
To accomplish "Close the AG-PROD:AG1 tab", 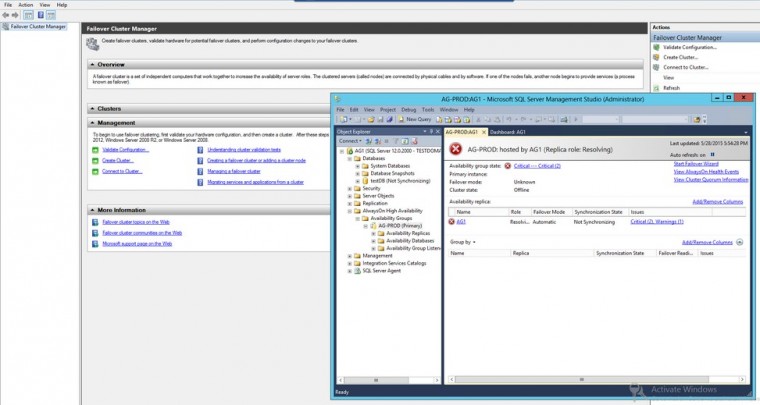I will pyautogui.click(x=484, y=132).
